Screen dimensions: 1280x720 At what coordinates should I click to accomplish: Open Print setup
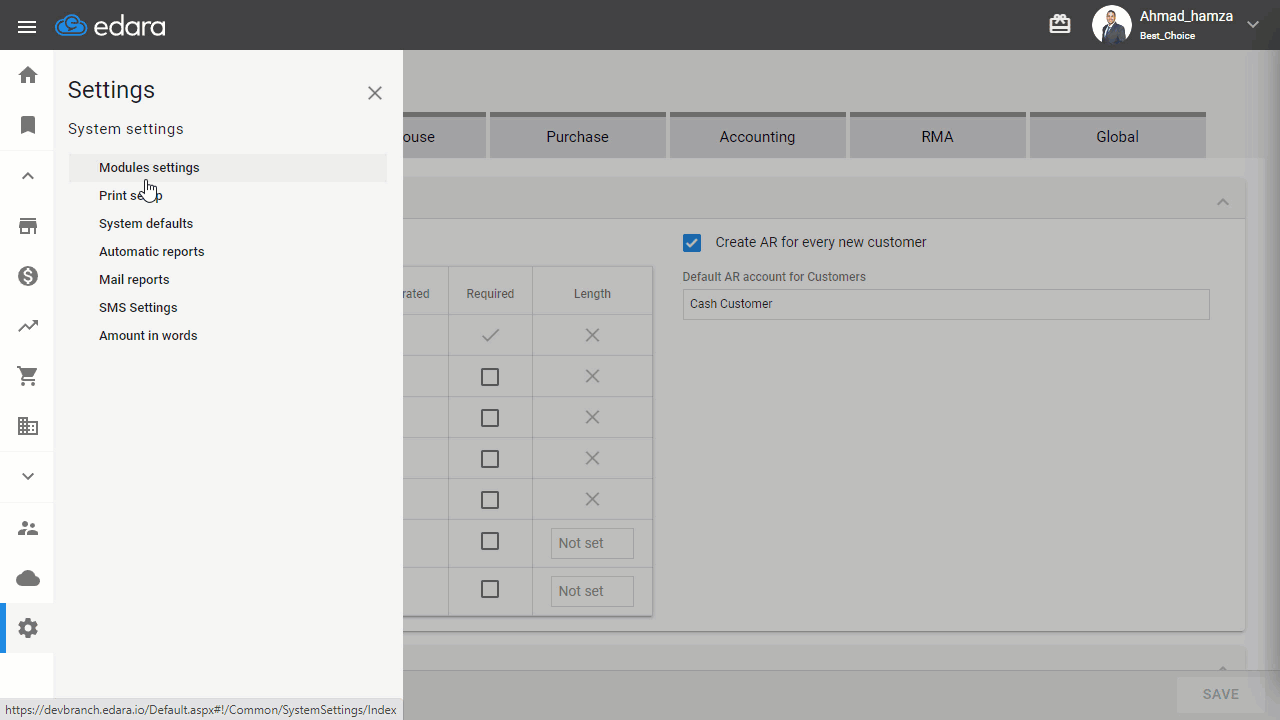pyautogui.click(x=228, y=196)
